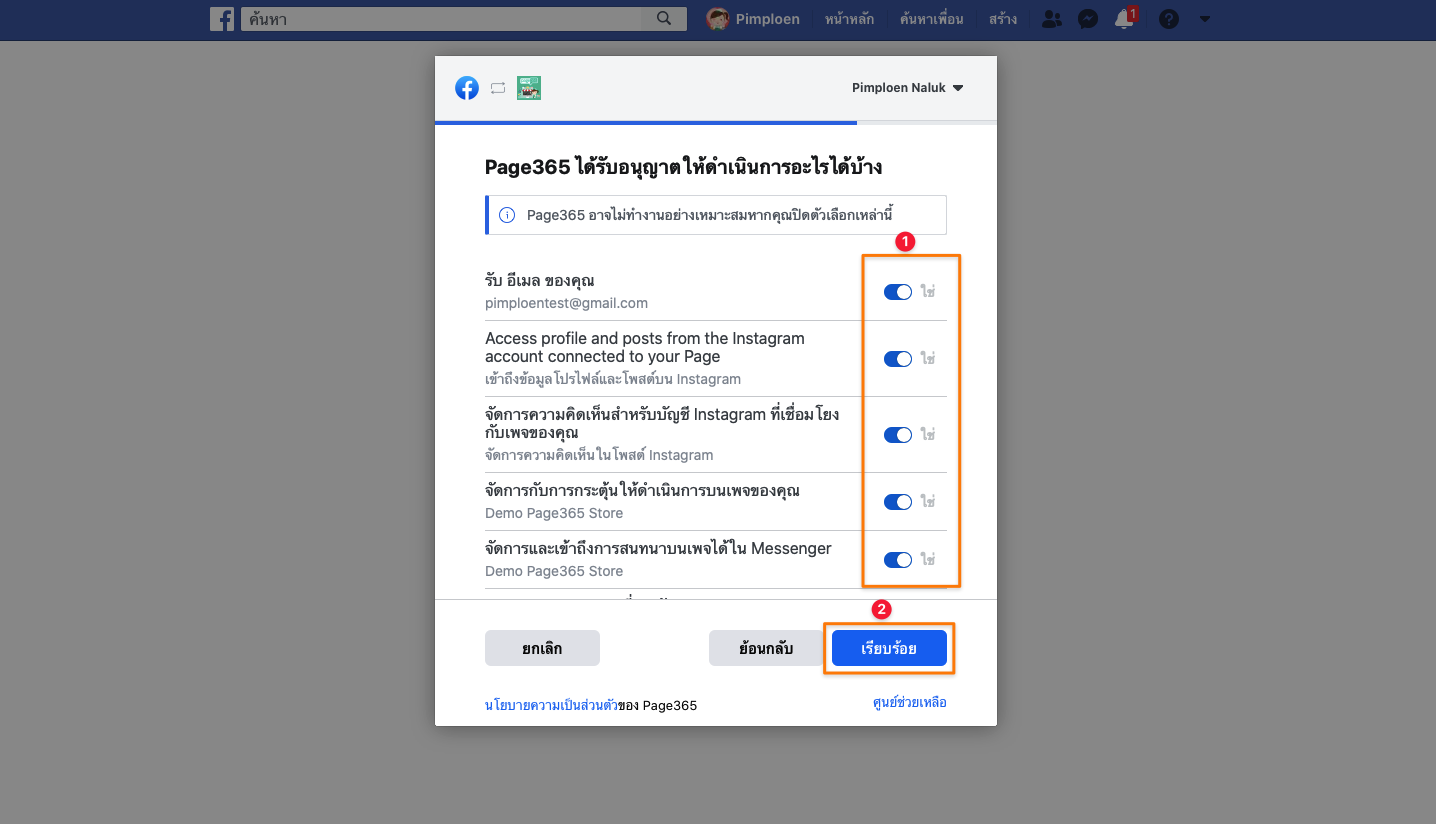Screen dimensions: 1436x824
Task: Toggle page call-to-action management switch
Action: pos(898,501)
